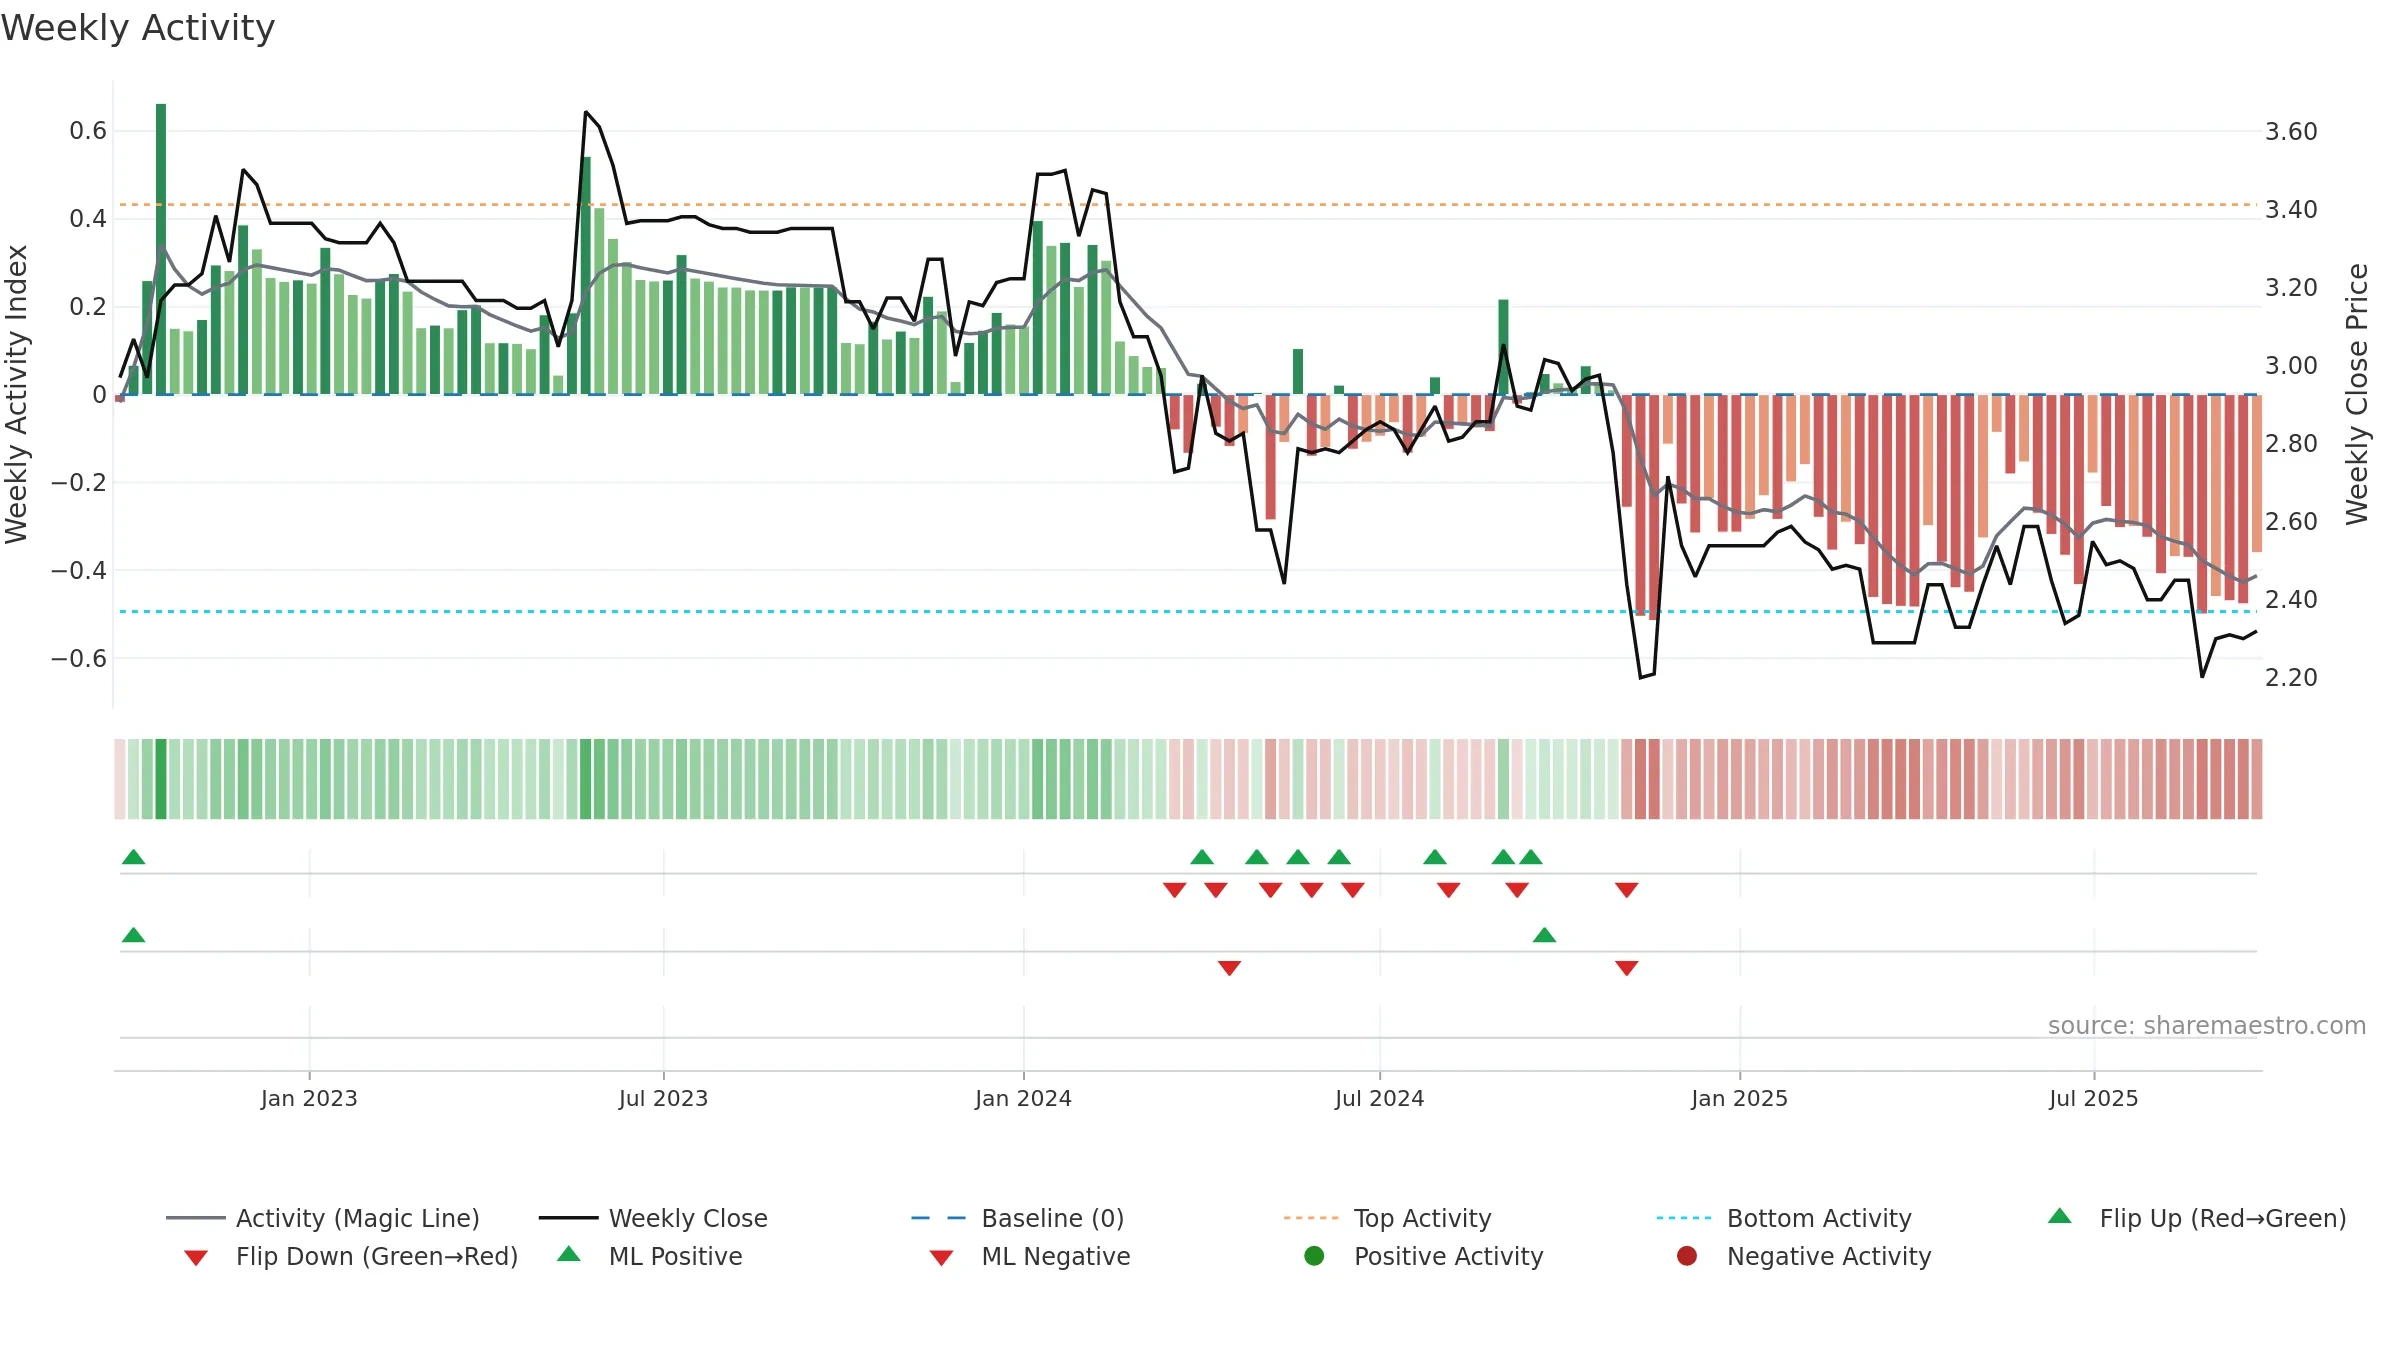Click the leftmost red flip-down triangle in top marker row
Screen dimensions: 2400x1350
[1174, 889]
